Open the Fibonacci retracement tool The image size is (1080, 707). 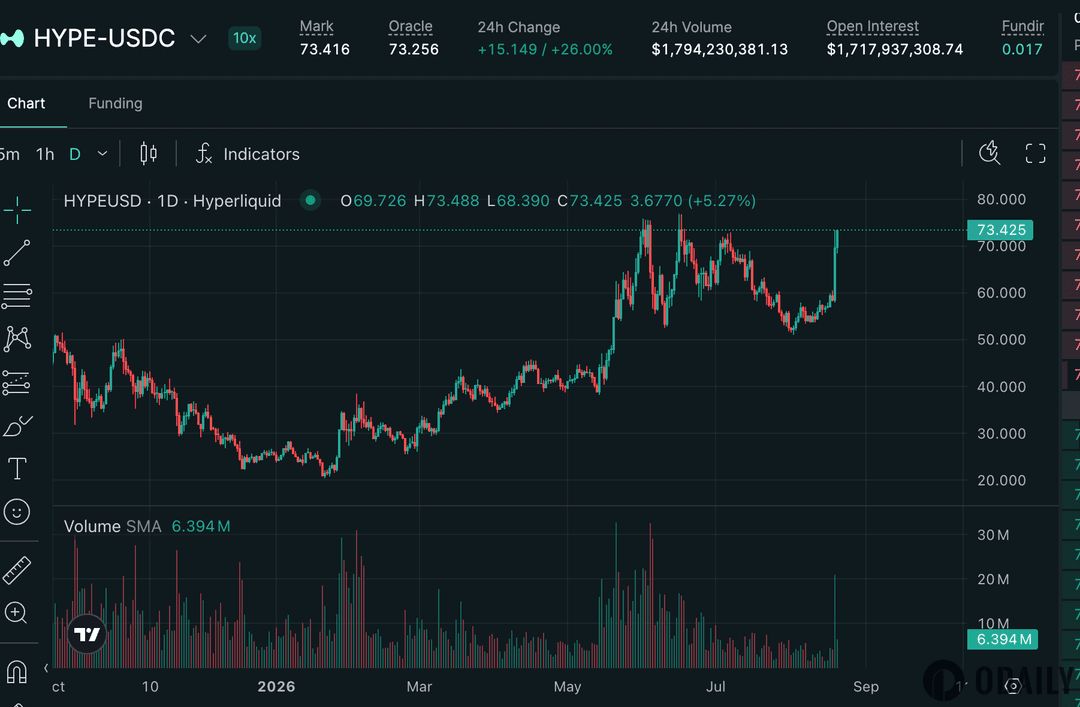[x=17, y=296]
